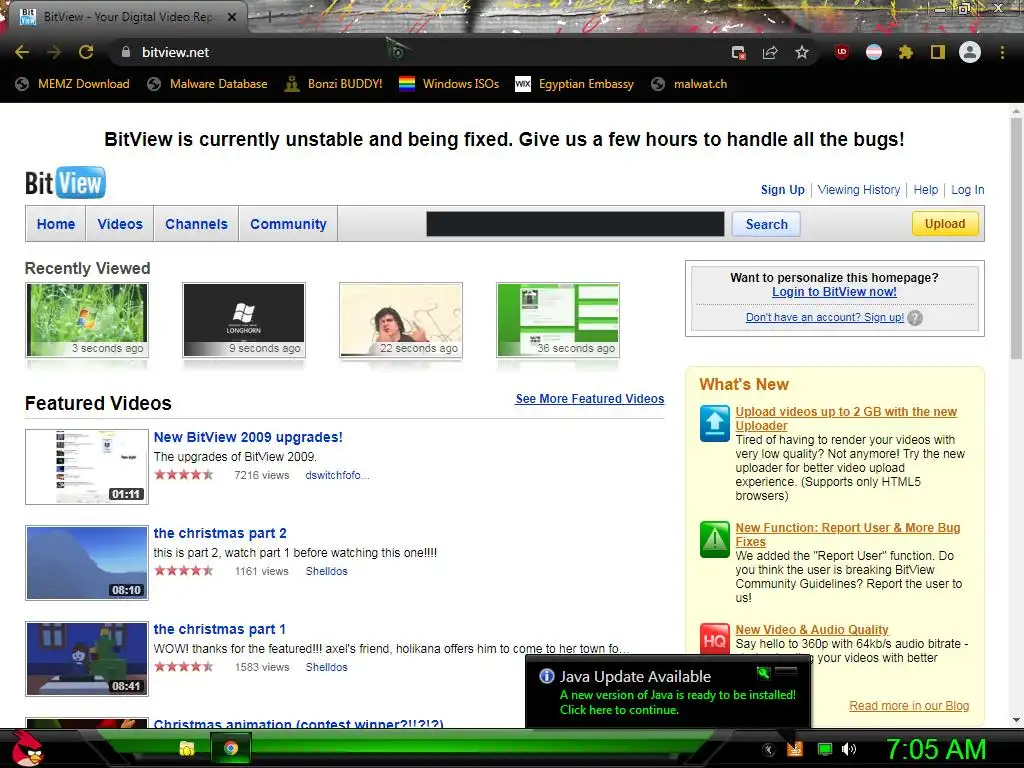The image size is (1024, 768).
Task: Click the Sign Up link
Action: (x=782, y=190)
